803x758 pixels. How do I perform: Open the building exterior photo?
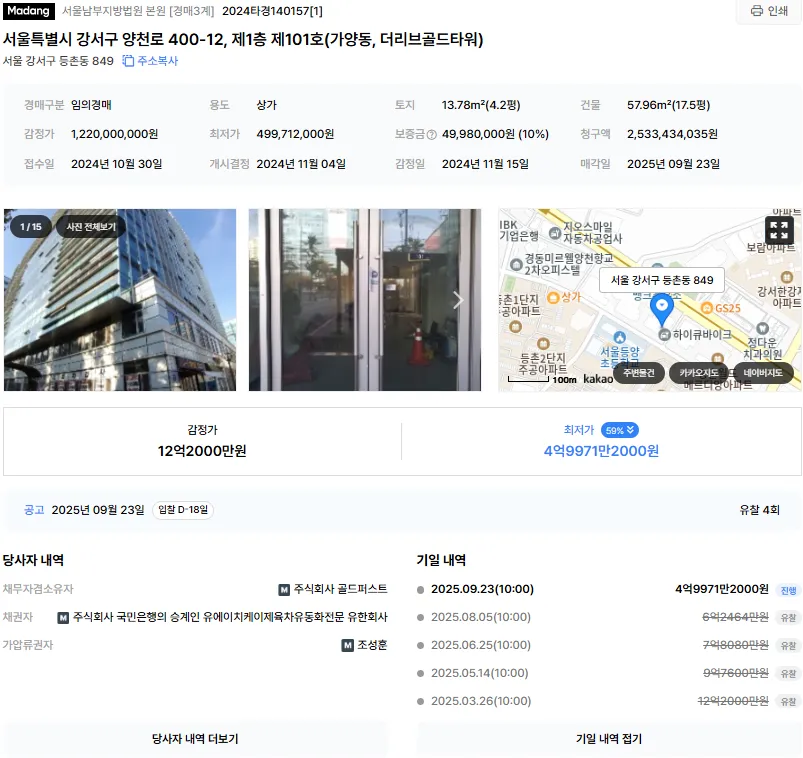click(120, 300)
